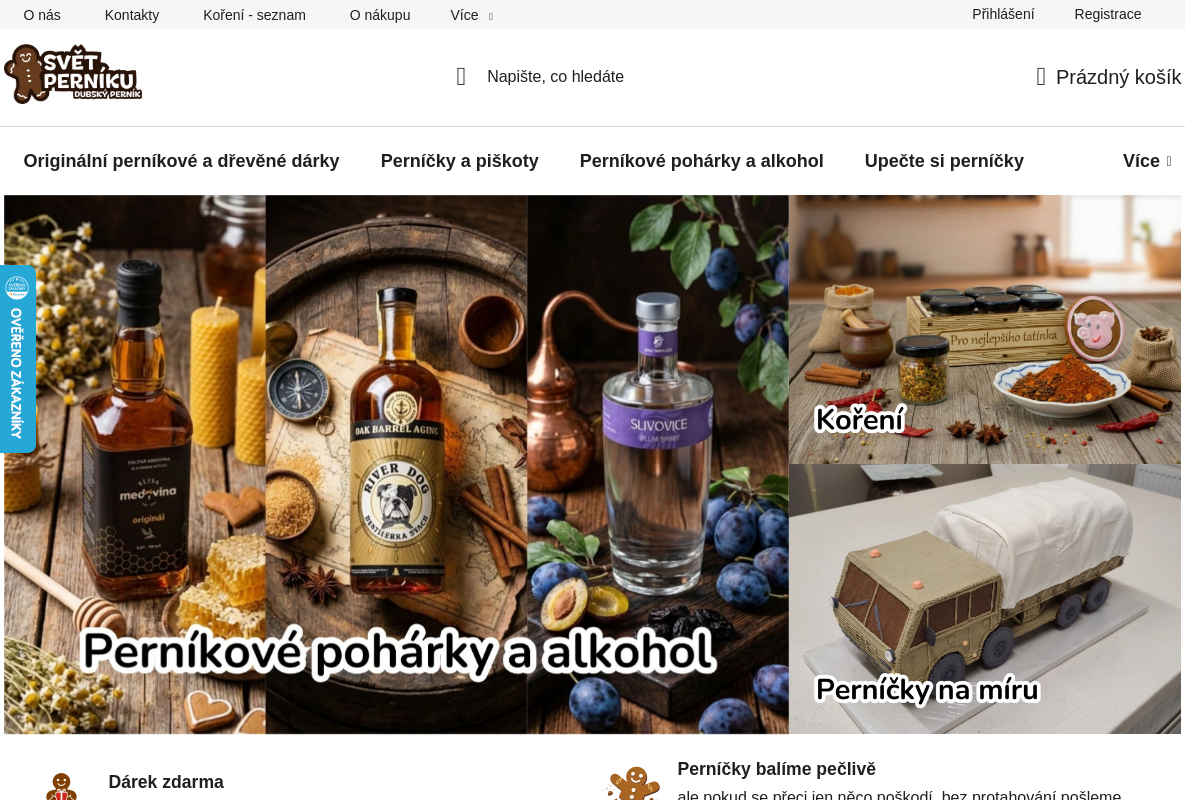The image size is (1200, 800).
Task: Click the gingerbread man icon by Dárek zdarma
Action: 61,786
